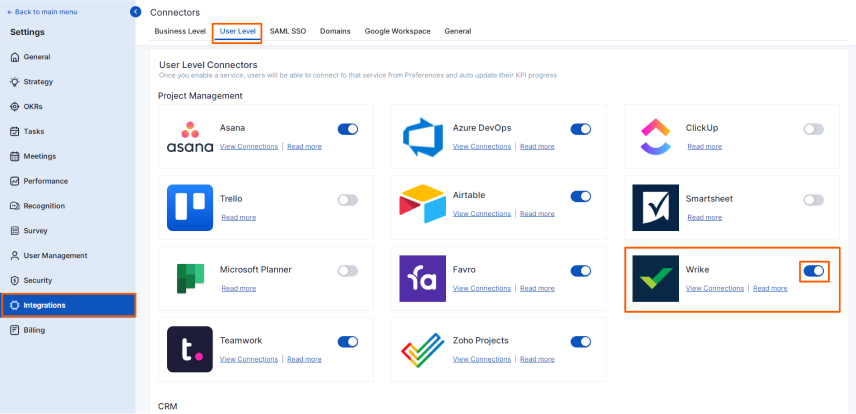Screen dimensions: 856x414
Task: Click Read more under Airtable
Action: pos(537,214)
